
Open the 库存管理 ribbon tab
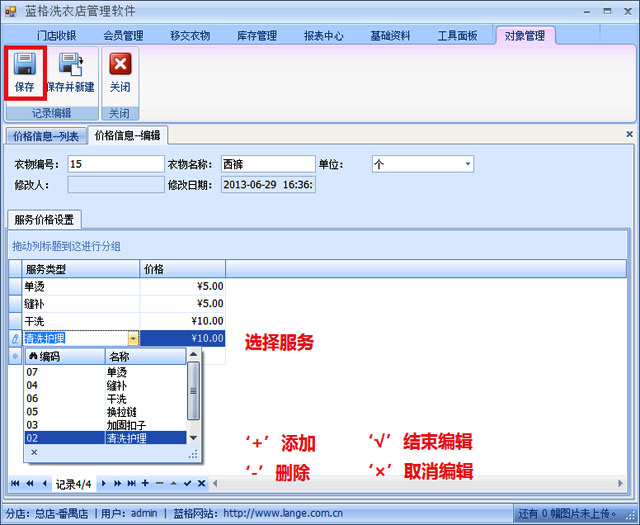(257, 36)
